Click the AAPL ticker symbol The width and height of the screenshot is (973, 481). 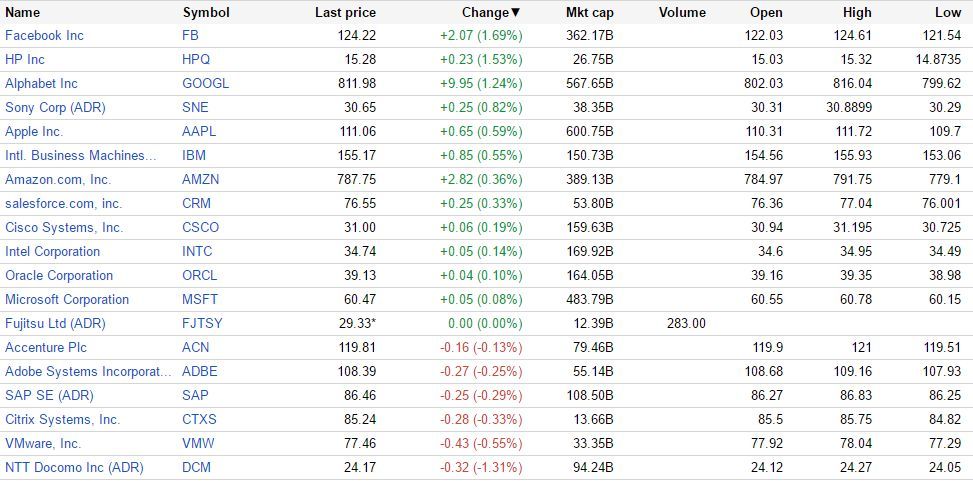click(199, 131)
